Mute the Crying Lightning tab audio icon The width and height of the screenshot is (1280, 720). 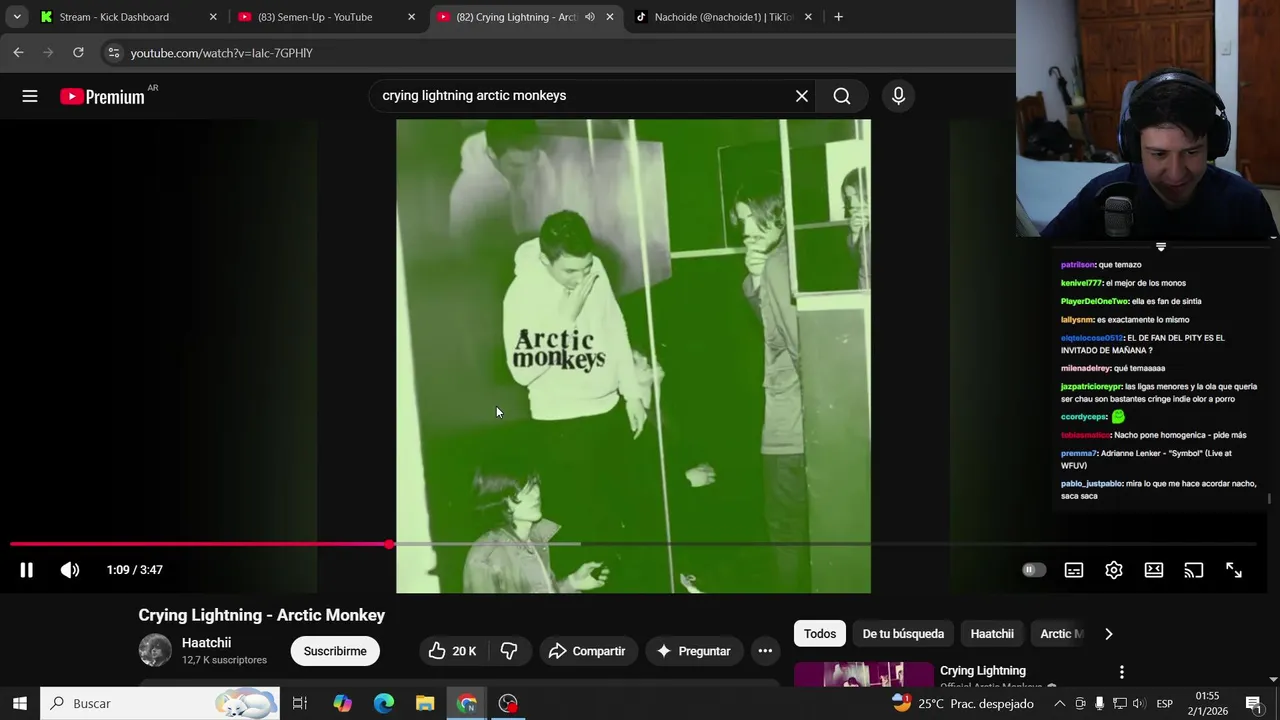[589, 17]
